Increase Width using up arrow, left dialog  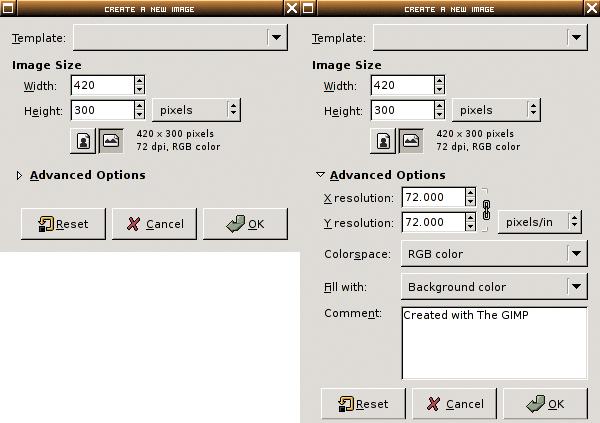pos(139,80)
